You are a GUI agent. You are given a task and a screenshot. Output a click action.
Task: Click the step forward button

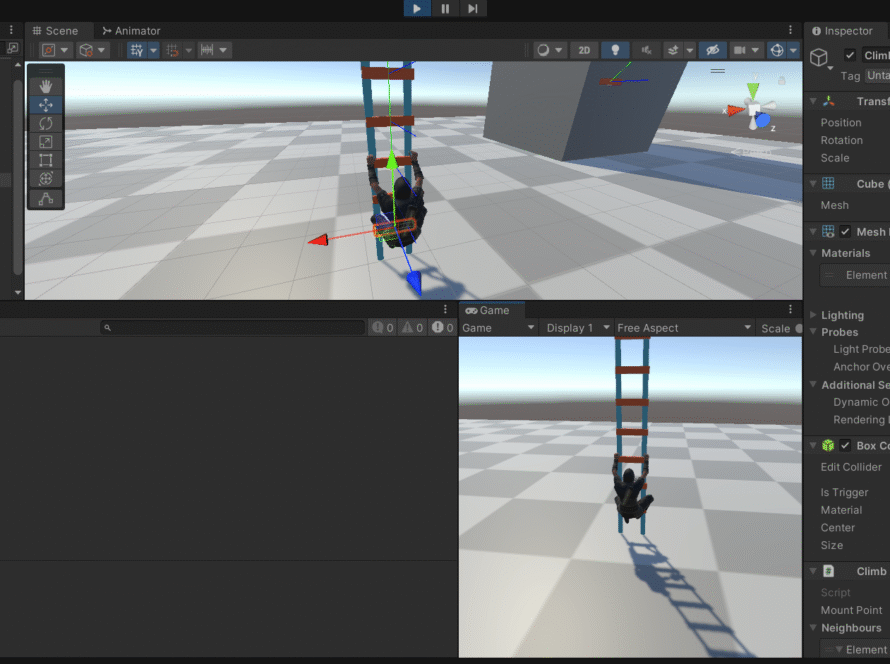click(473, 9)
